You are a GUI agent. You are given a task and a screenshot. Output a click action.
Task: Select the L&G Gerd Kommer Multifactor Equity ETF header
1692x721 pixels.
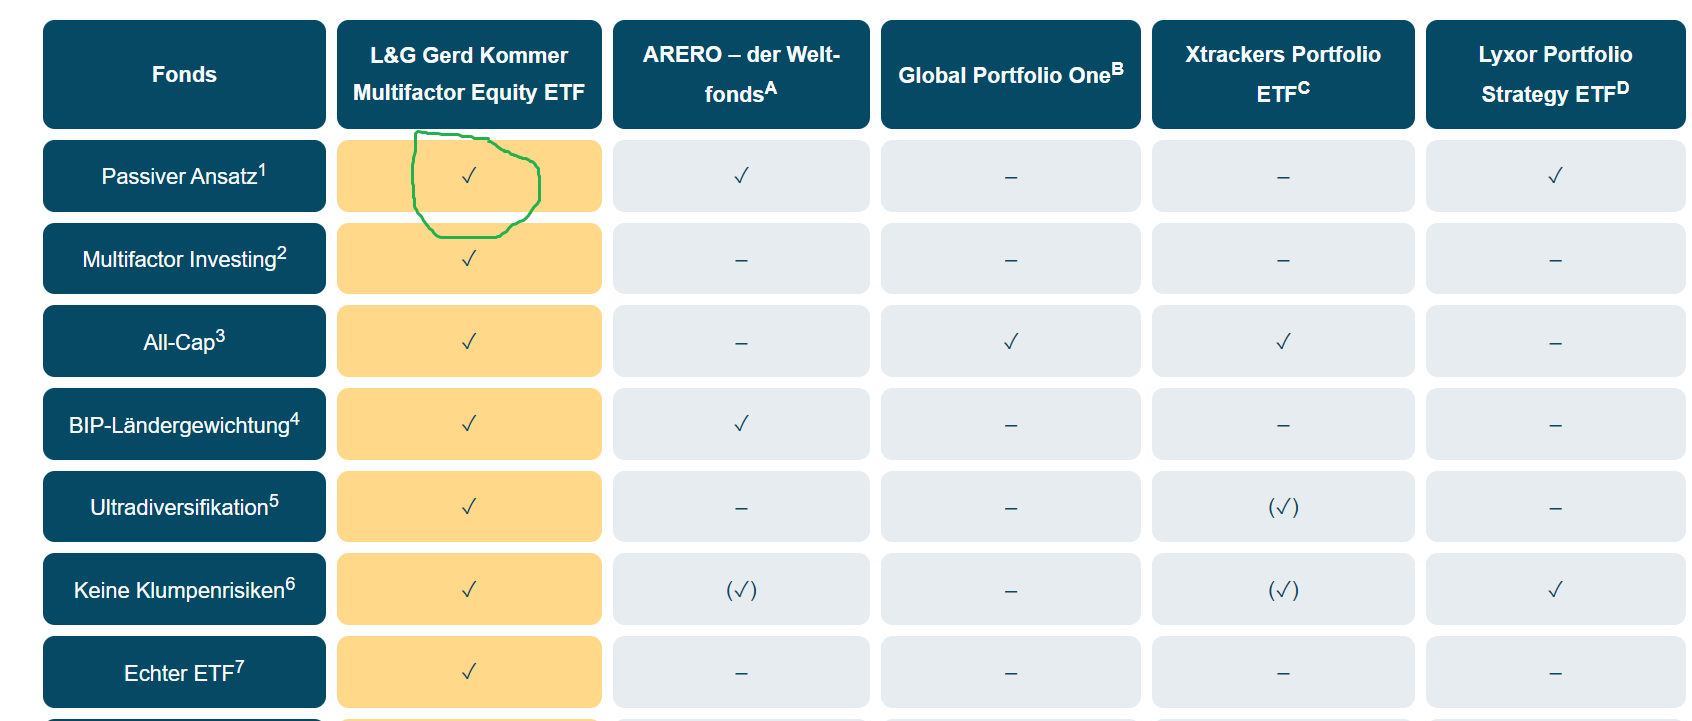(469, 74)
